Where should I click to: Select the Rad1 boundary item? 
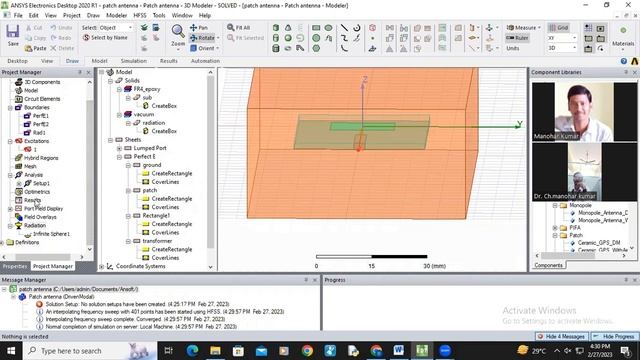click(39, 133)
